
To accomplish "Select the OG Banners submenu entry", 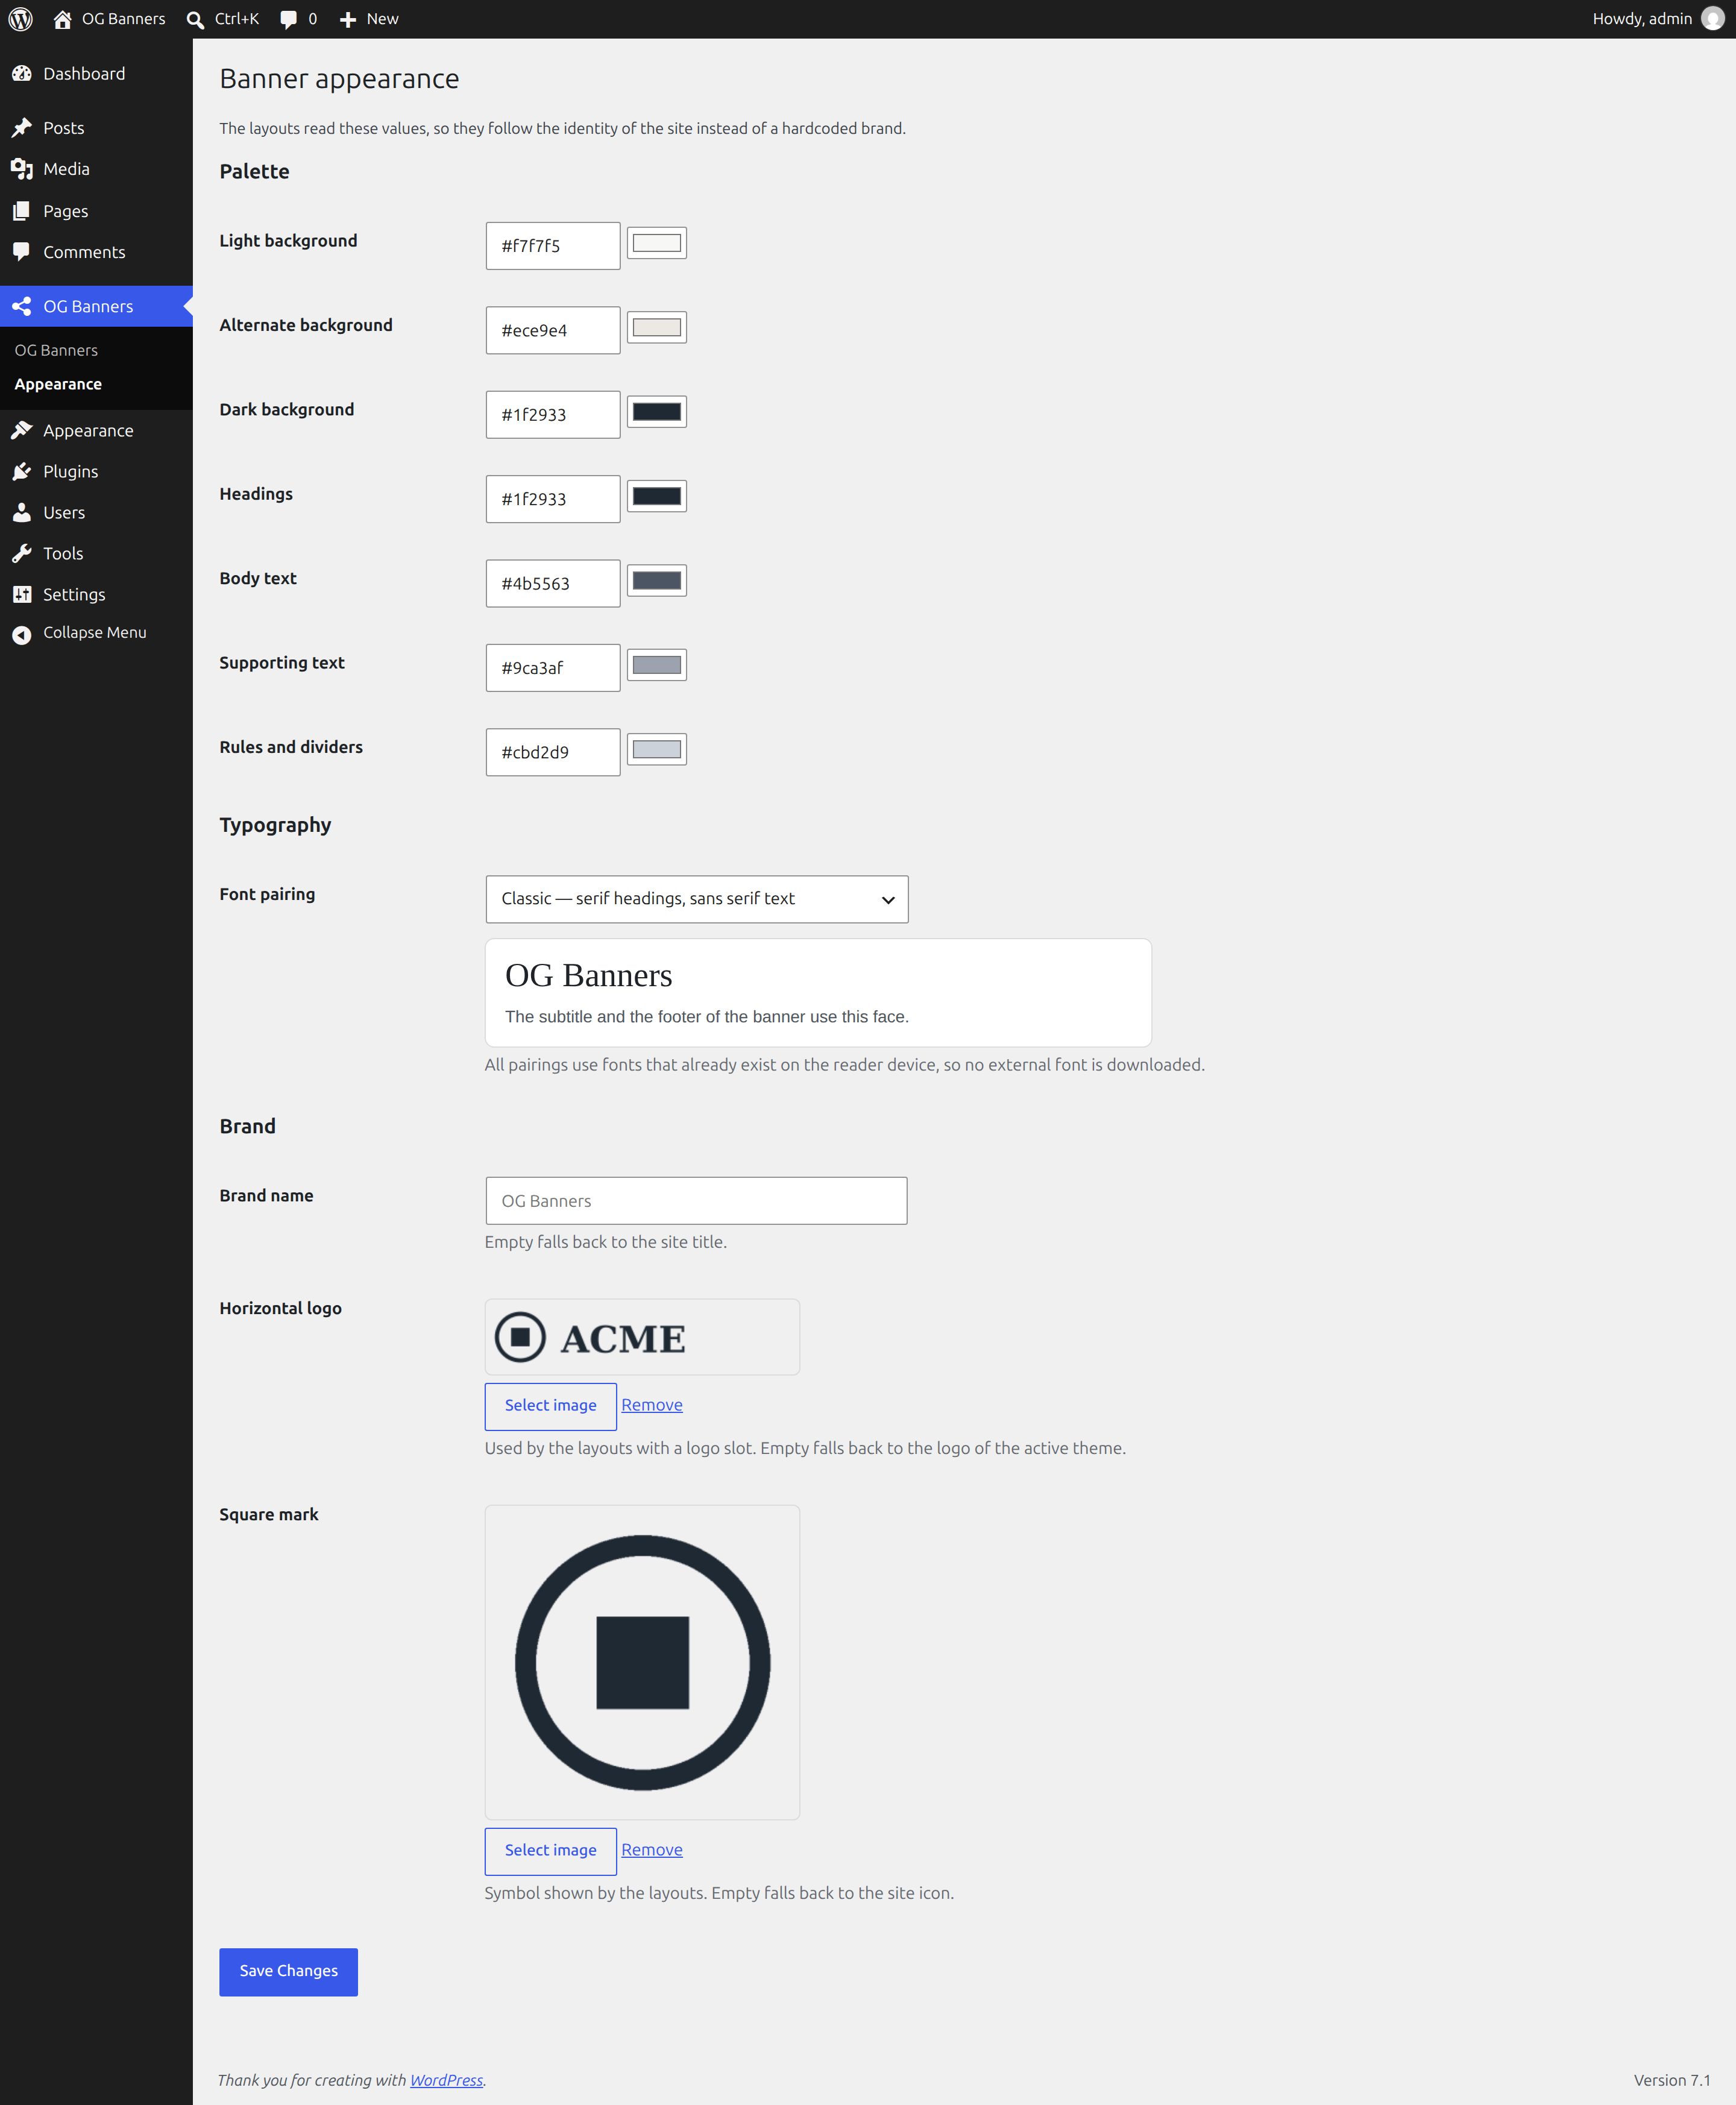I will coord(56,350).
